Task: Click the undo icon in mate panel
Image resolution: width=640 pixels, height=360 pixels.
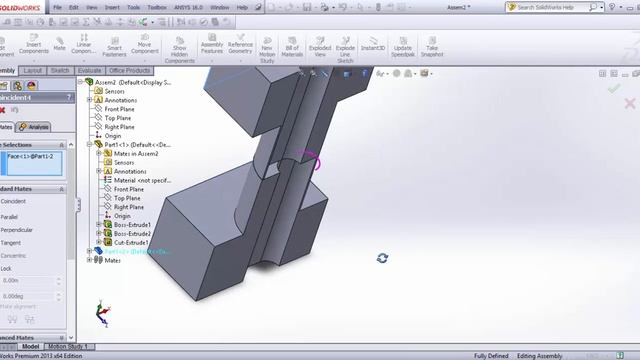Action: [x=14, y=110]
